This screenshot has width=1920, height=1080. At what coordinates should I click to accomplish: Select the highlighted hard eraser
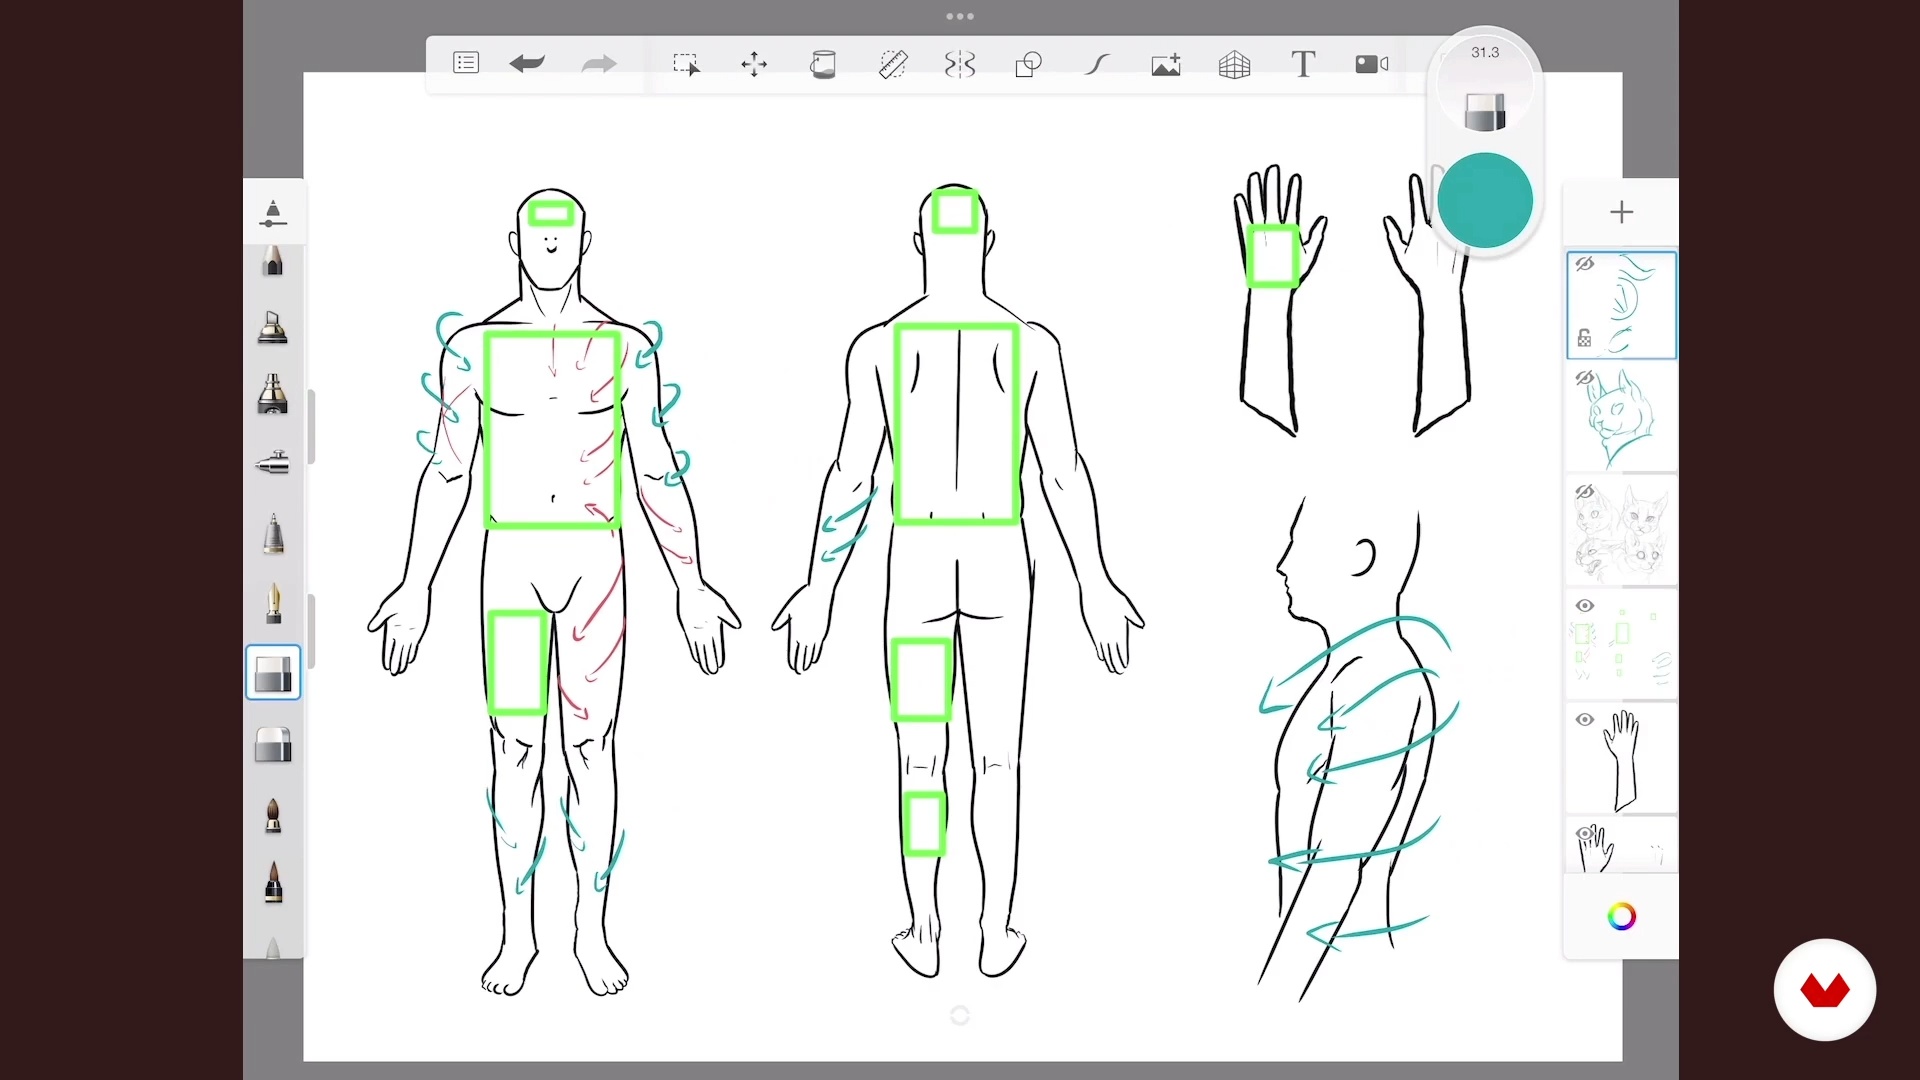click(273, 672)
